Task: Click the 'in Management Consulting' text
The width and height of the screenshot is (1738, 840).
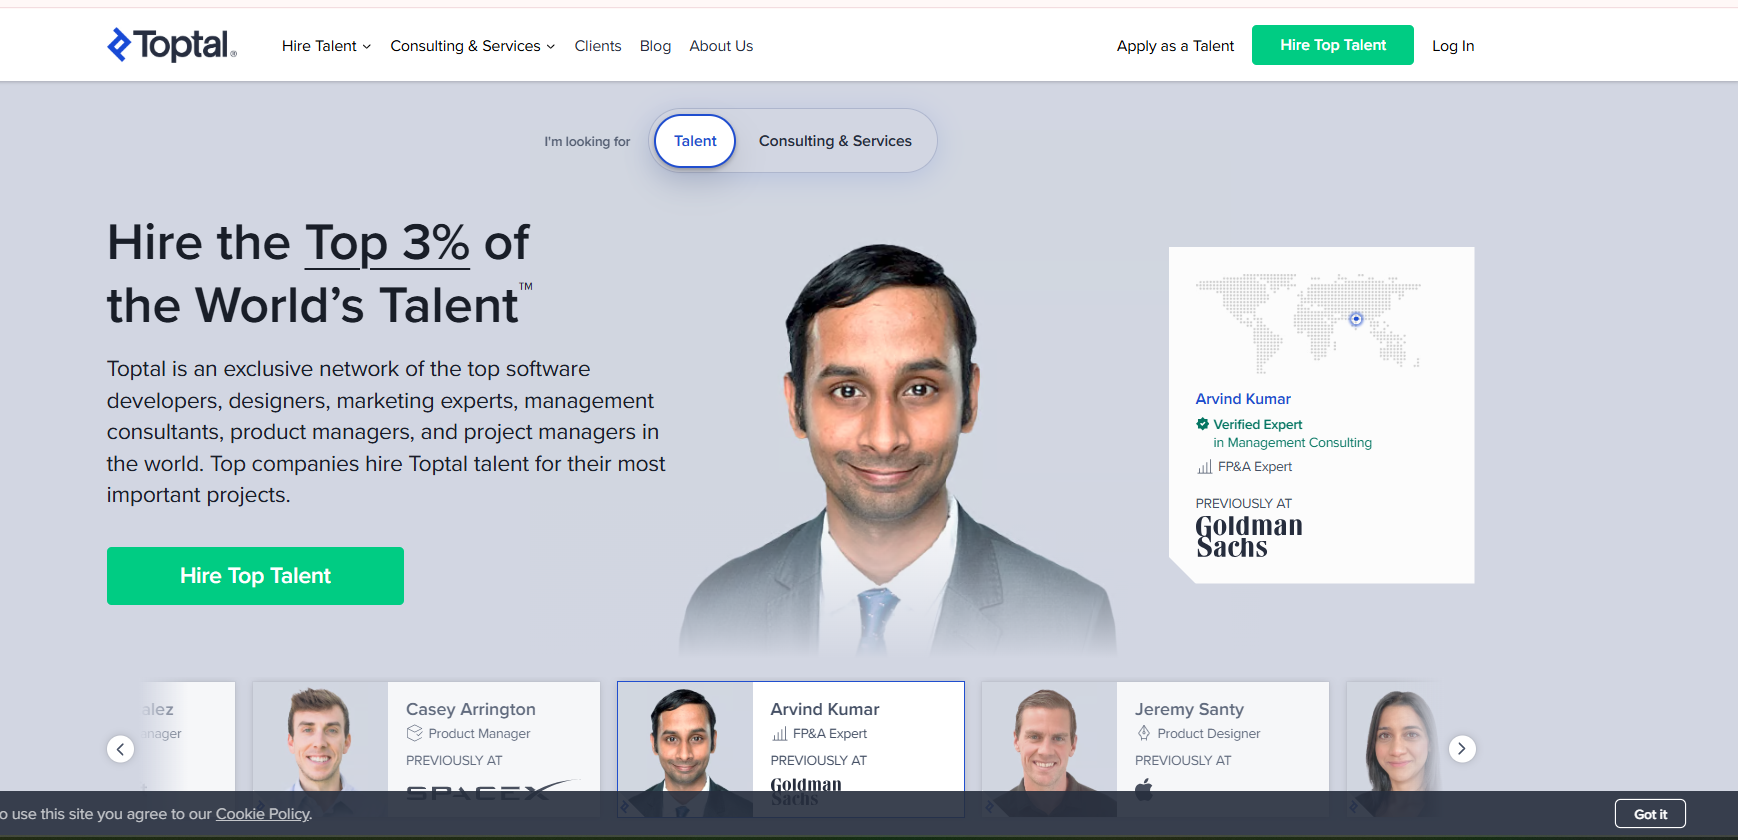Action: 1293,443
